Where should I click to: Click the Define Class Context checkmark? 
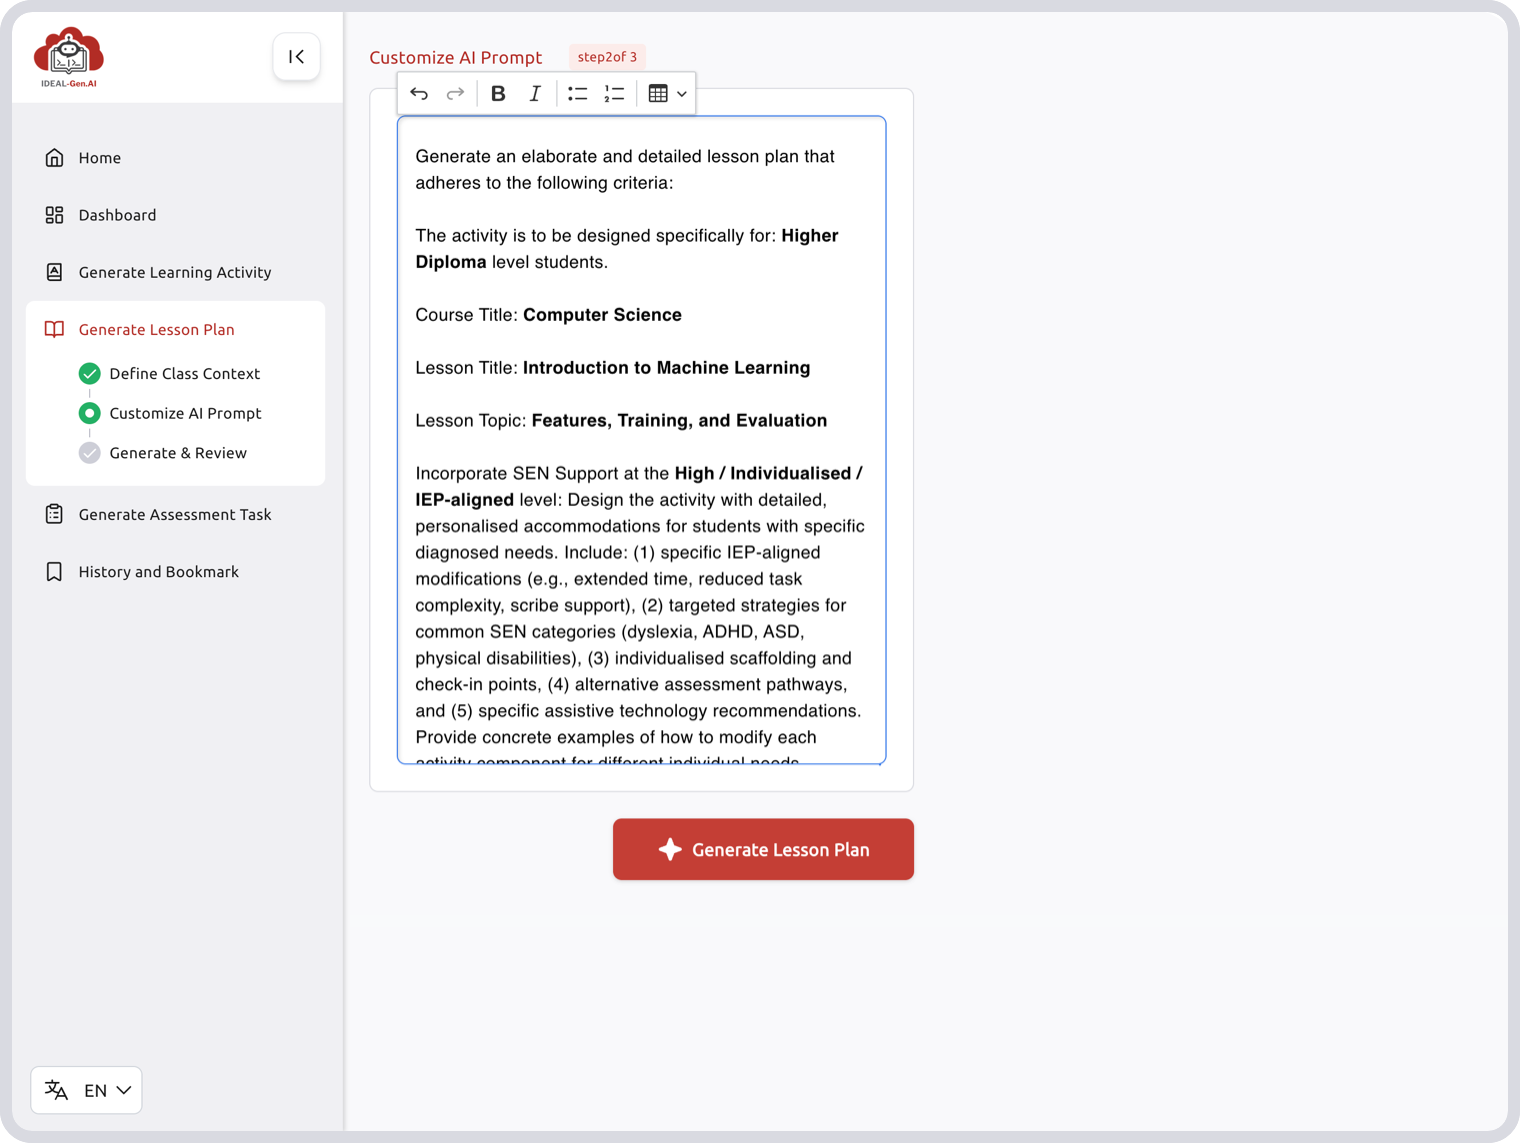pos(90,374)
